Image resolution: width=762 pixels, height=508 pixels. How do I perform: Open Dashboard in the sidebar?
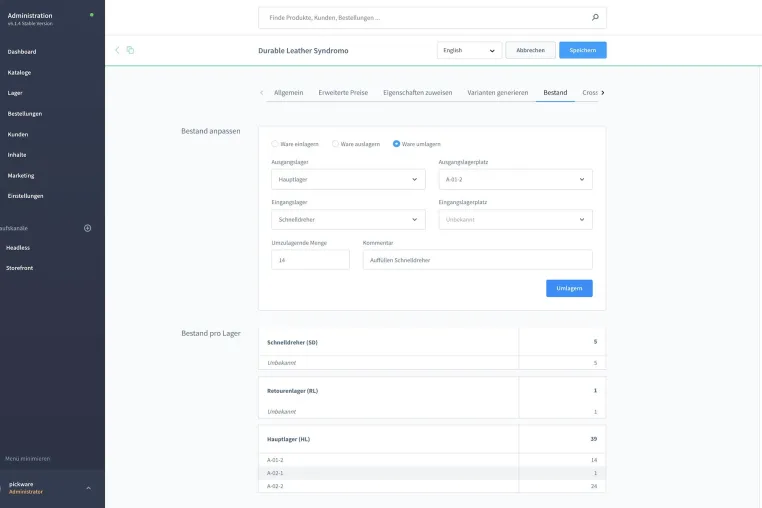22,52
